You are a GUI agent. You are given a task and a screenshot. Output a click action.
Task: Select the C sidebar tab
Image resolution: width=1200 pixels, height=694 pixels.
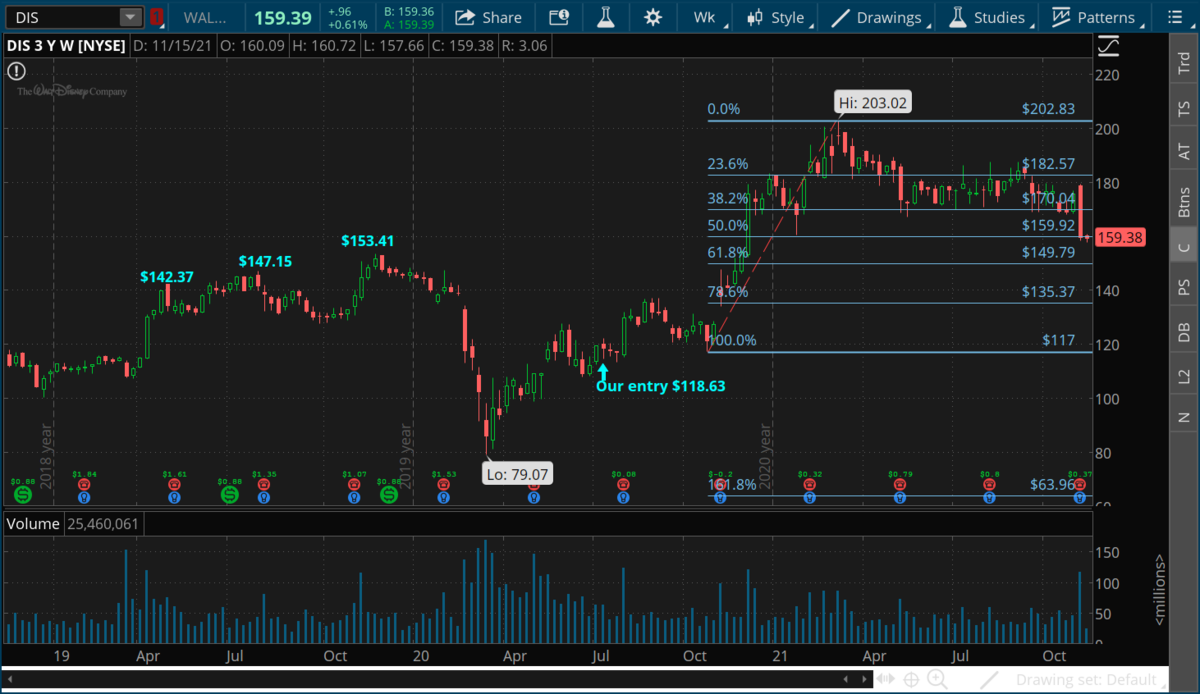click(1184, 247)
